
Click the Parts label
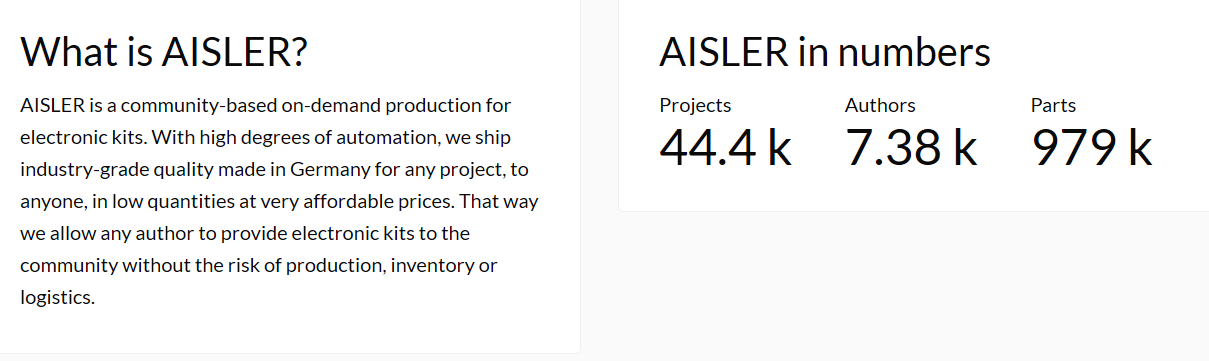pyautogui.click(x=1053, y=105)
